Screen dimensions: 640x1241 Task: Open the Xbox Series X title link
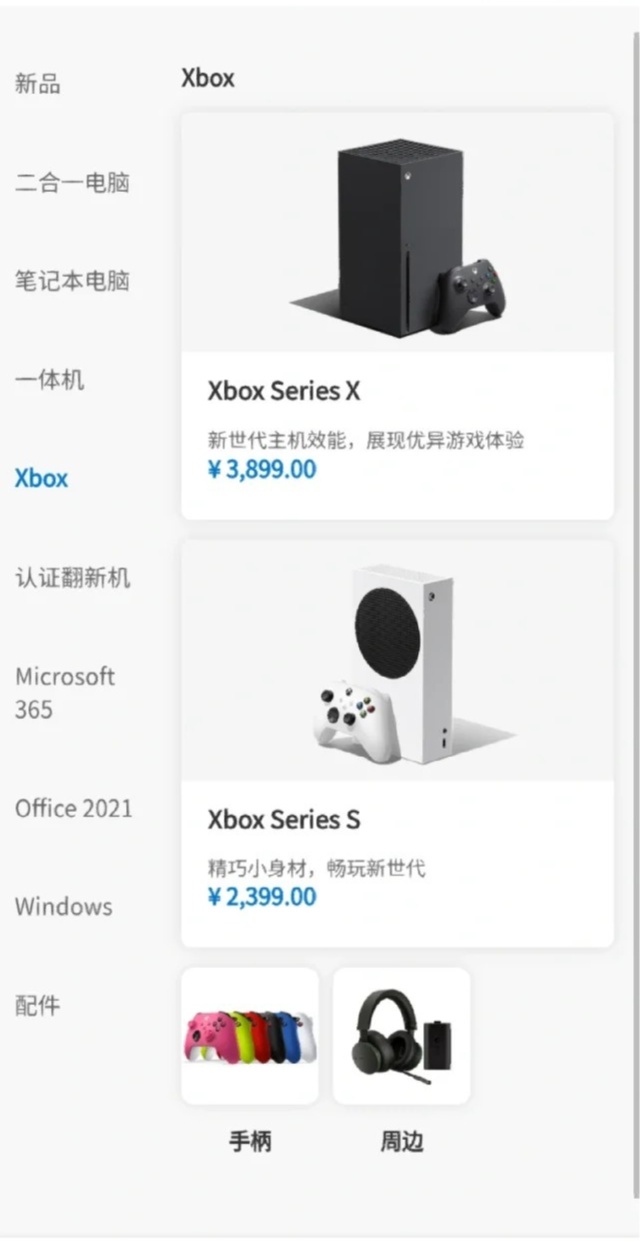pyautogui.click(x=284, y=391)
